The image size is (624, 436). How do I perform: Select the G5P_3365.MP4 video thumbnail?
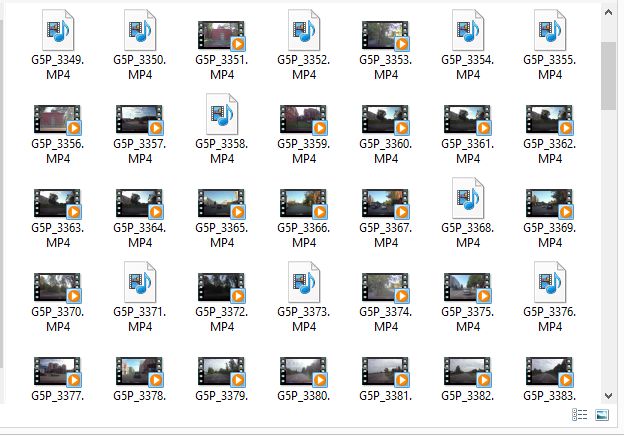221,204
